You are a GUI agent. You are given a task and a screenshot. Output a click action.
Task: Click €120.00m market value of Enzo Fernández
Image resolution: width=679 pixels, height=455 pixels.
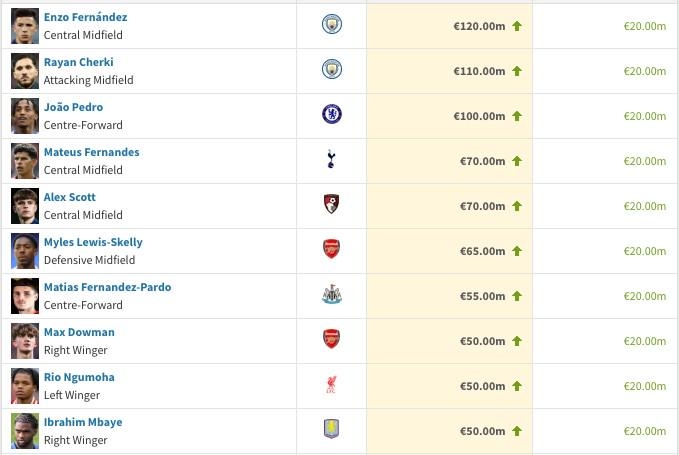coord(479,26)
